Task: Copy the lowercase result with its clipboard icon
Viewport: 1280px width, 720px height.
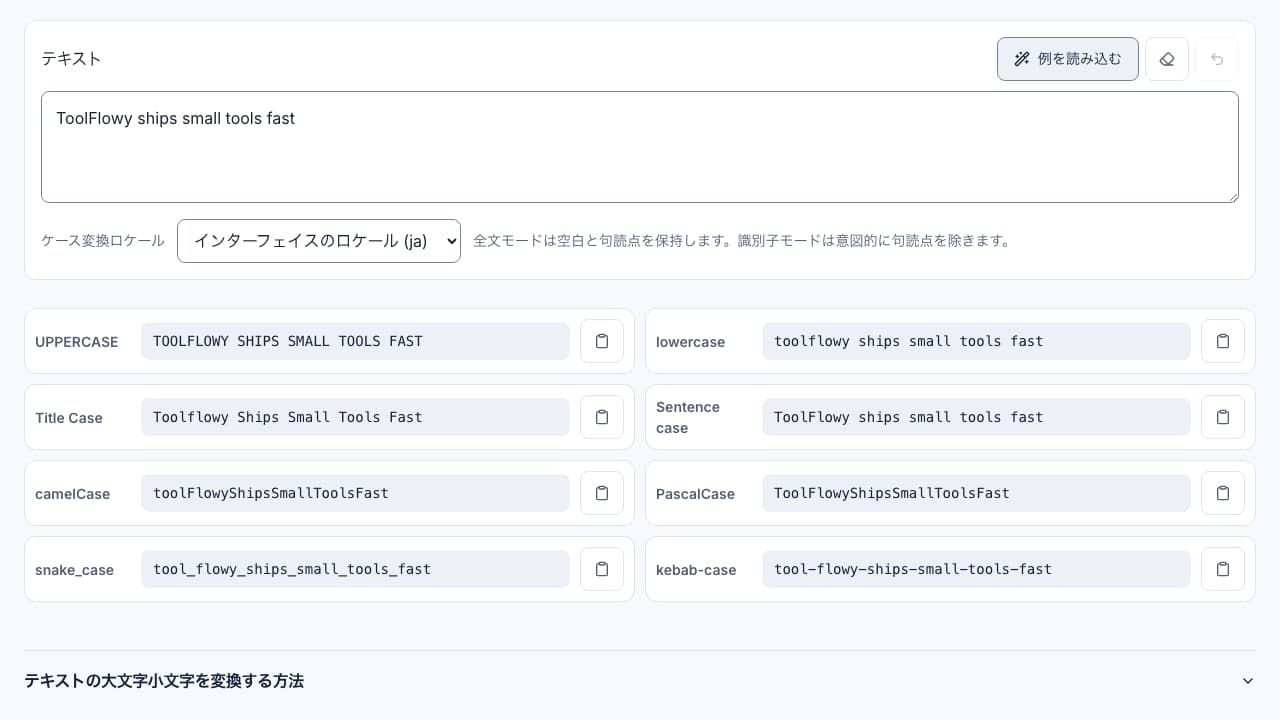Action: (x=1223, y=341)
